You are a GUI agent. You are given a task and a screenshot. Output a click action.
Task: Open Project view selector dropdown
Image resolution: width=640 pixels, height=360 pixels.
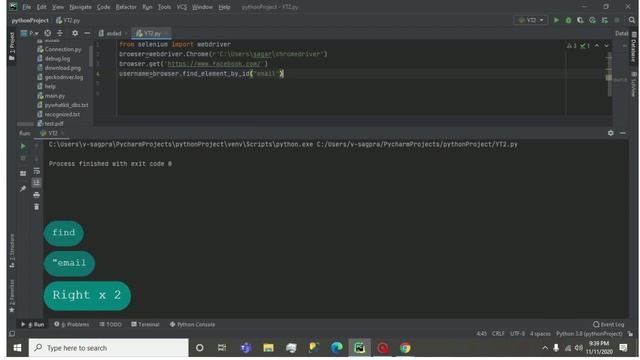tap(30, 33)
